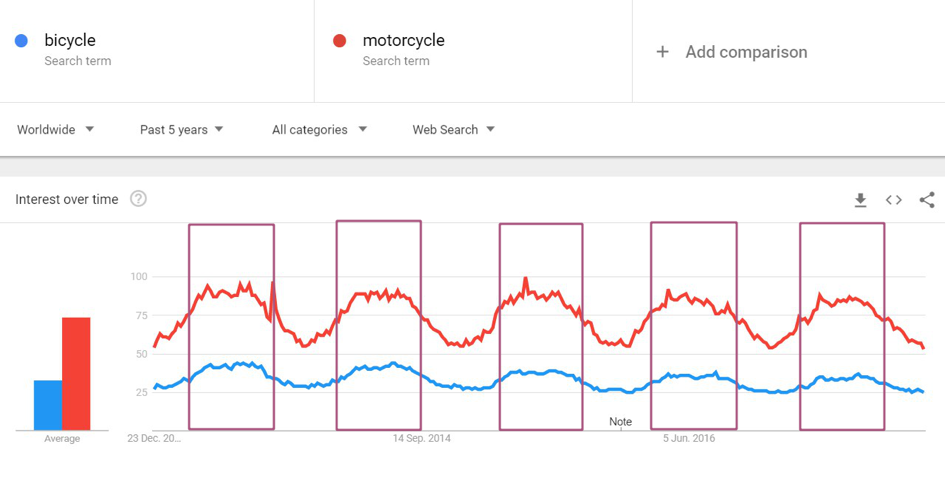Share the Interest over time chart
This screenshot has width=945, height=498.
pyautogui.click(x=927, y=200)
